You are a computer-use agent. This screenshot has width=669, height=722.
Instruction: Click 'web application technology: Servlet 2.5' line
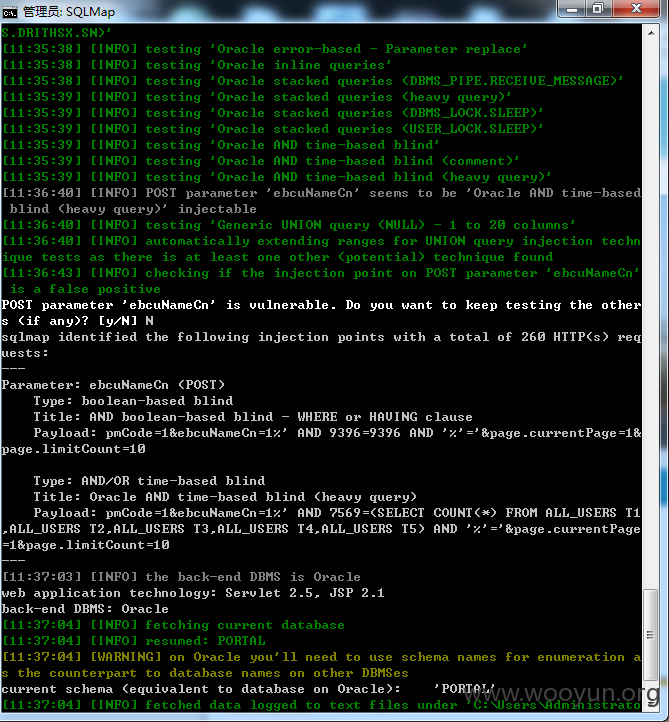(x=193, y=593)
